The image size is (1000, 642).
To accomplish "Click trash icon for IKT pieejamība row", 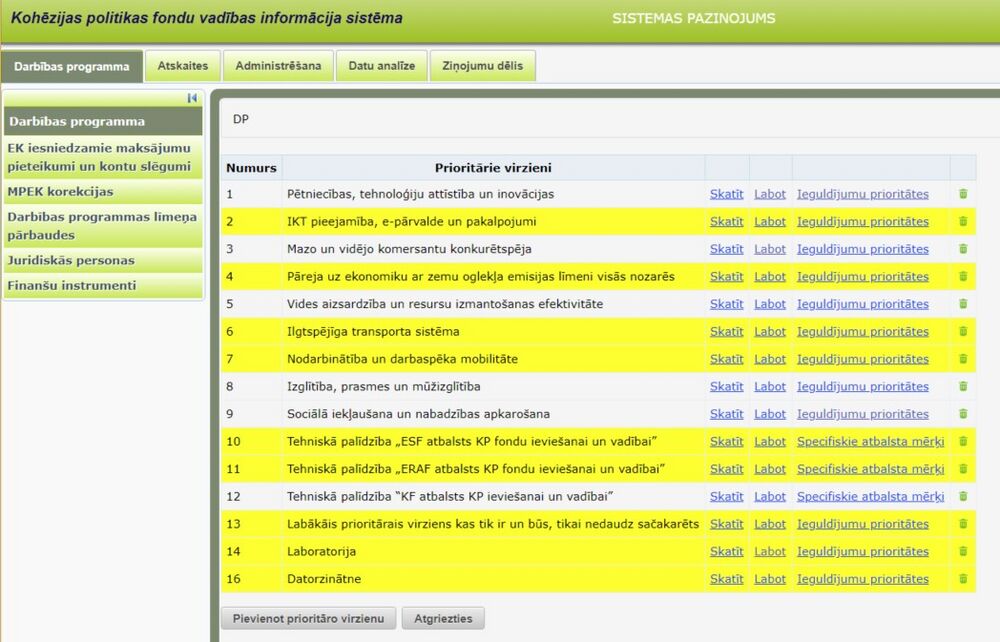I will [x=963, y=221].
